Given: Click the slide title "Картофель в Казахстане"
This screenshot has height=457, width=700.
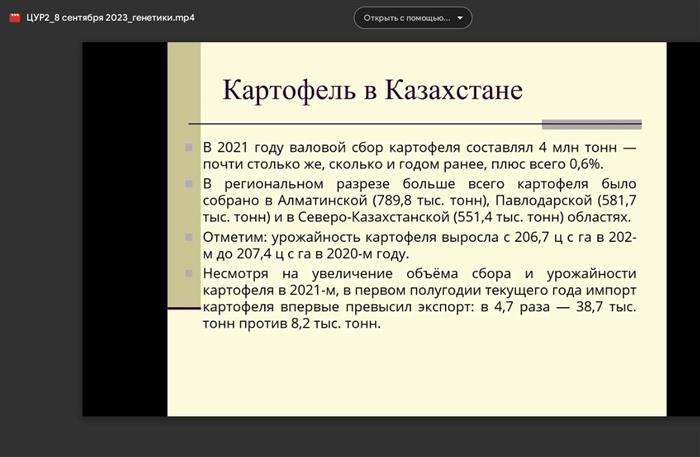Looking at the screenshot, I should 372,90.
